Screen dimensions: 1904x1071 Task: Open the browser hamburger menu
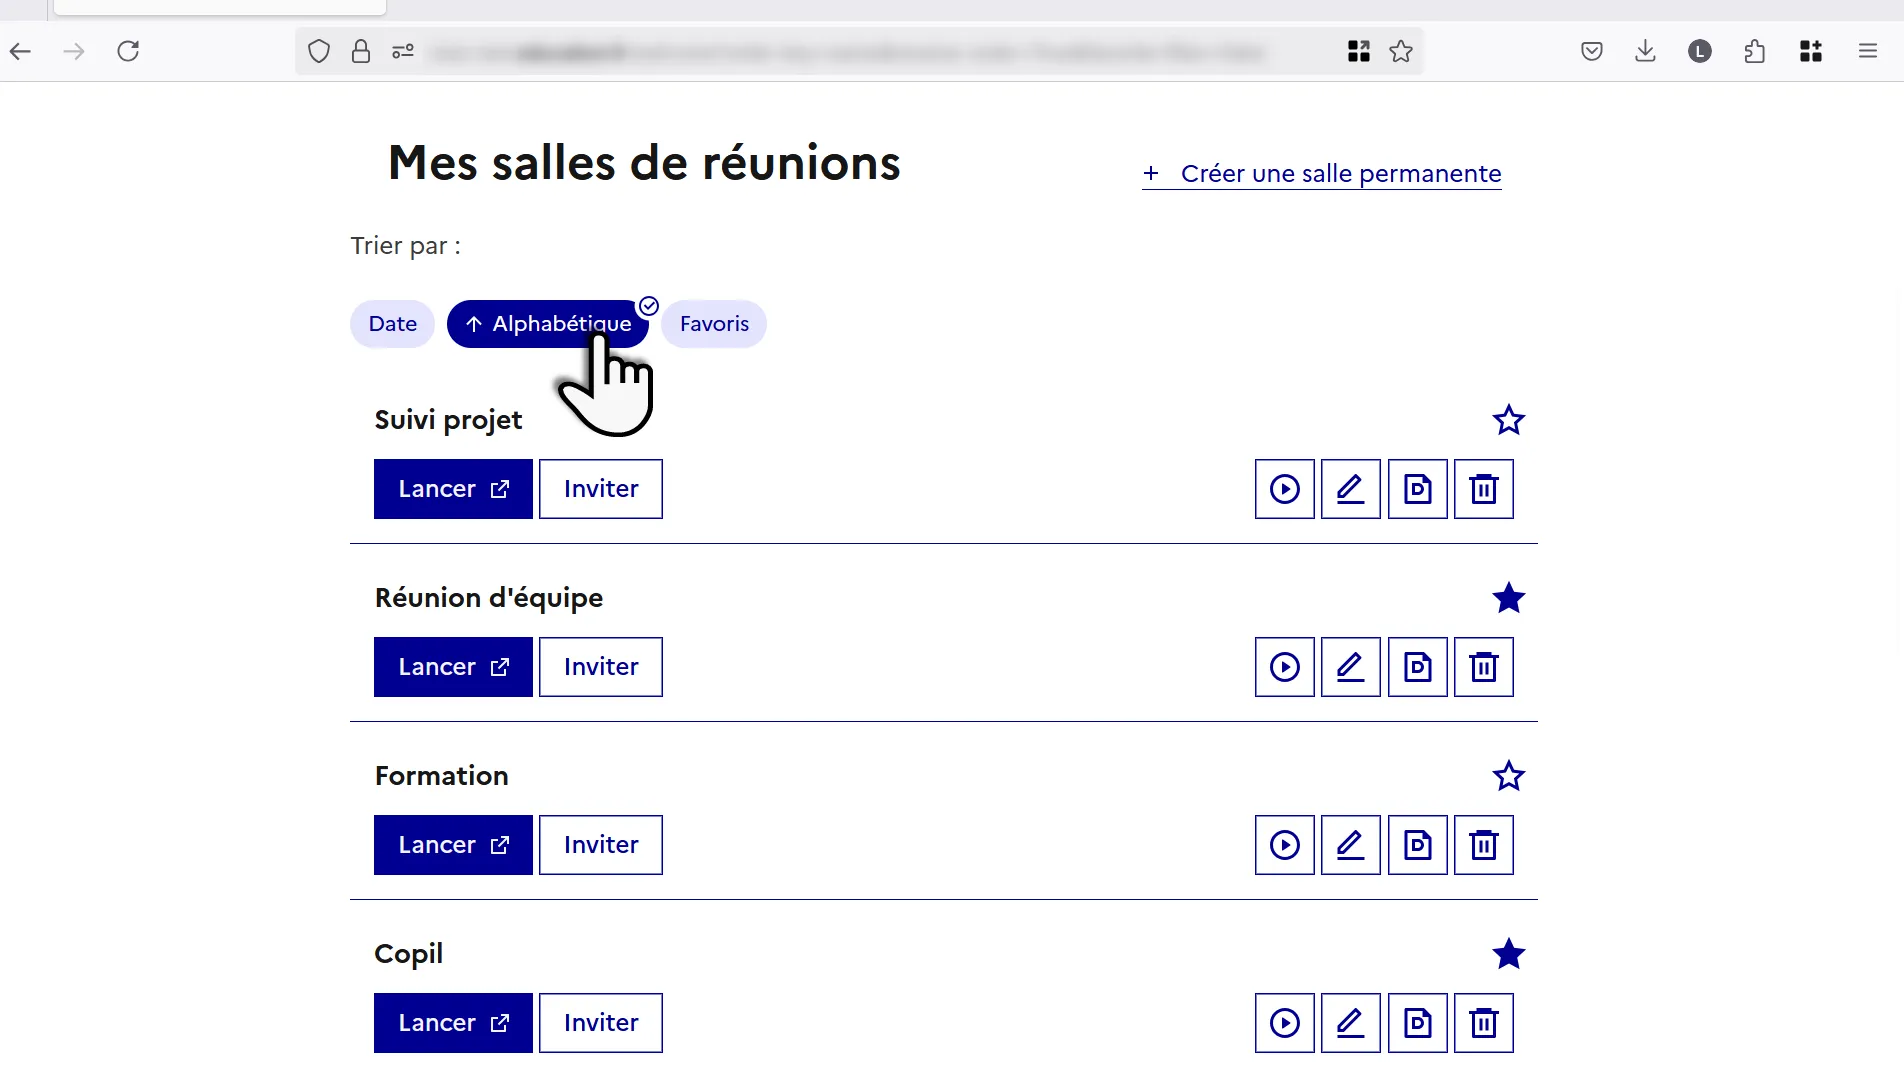point(1867,51)
